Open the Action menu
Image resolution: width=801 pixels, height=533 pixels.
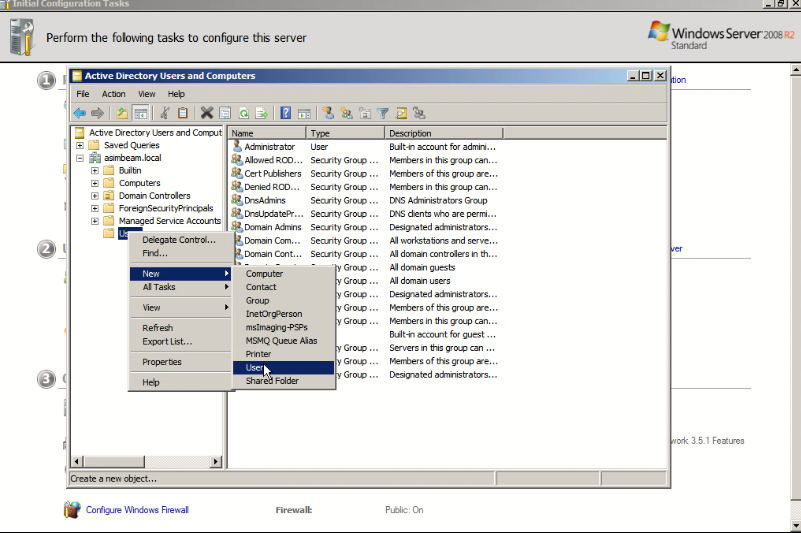click(x=113, y=94)
